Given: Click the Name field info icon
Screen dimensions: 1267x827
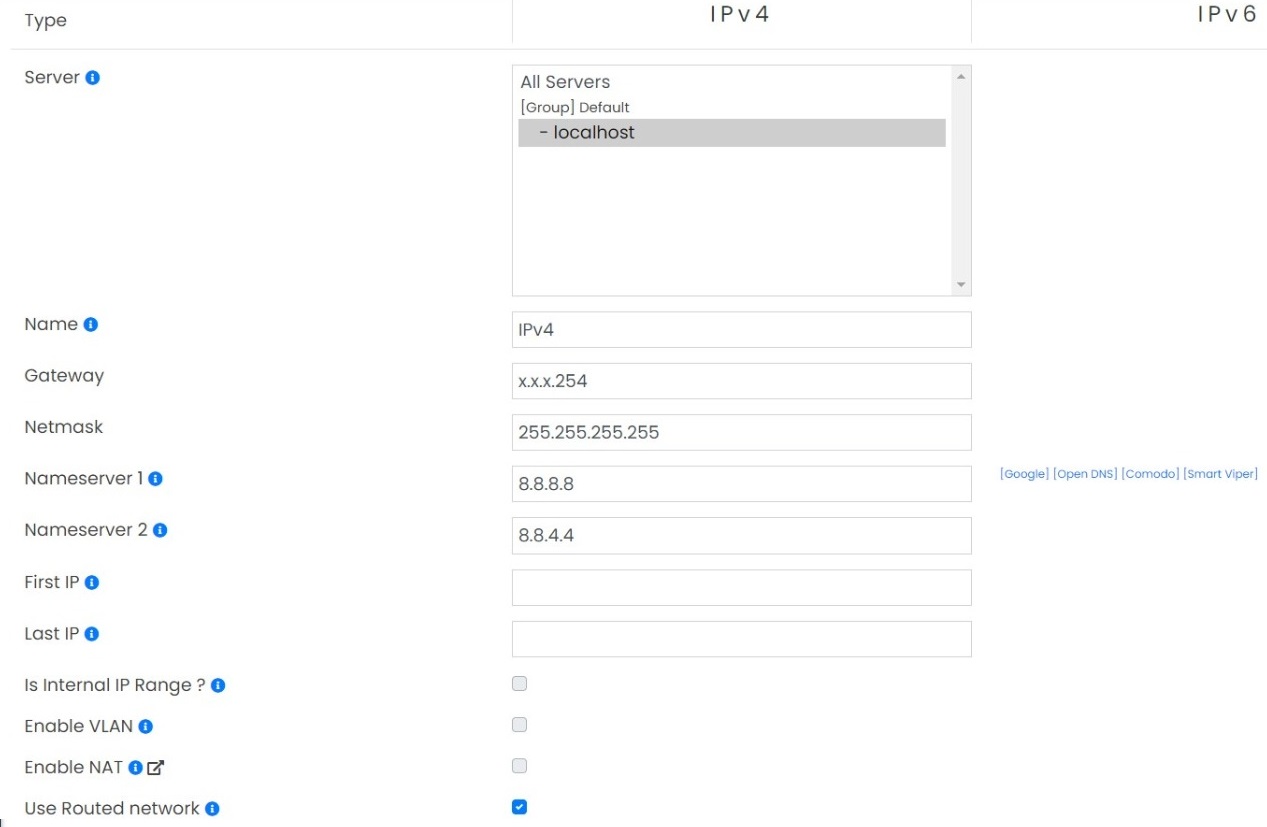Looking at the screenshot, I should click(89, 323).
